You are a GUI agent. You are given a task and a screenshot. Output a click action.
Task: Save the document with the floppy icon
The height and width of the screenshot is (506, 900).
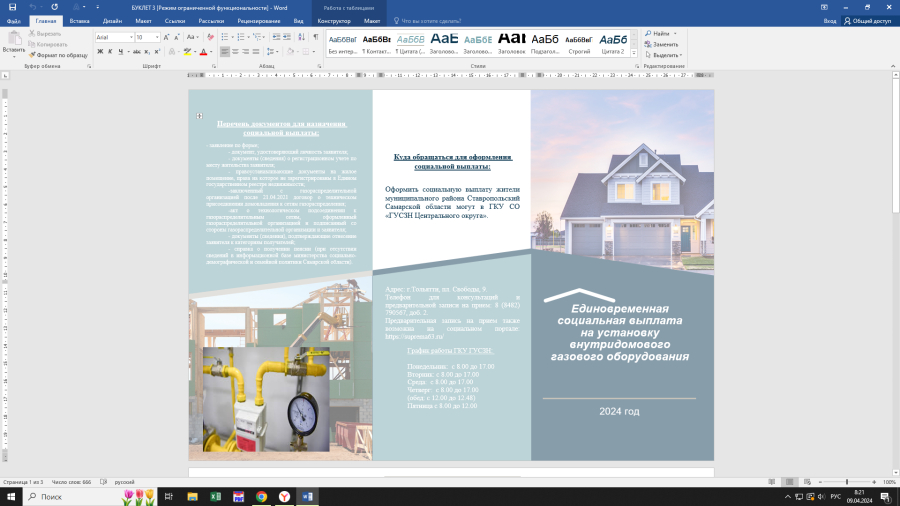coord(12,7)
